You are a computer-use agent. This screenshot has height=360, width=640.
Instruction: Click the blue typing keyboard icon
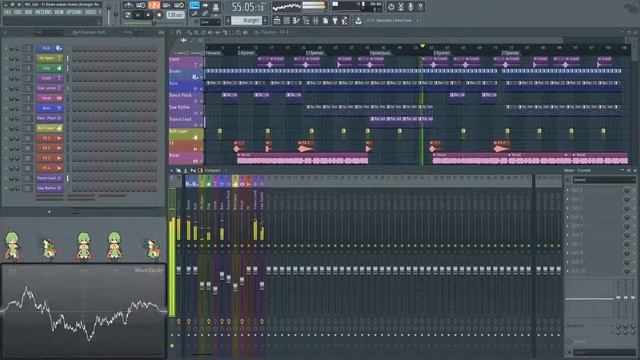(194, 5)
